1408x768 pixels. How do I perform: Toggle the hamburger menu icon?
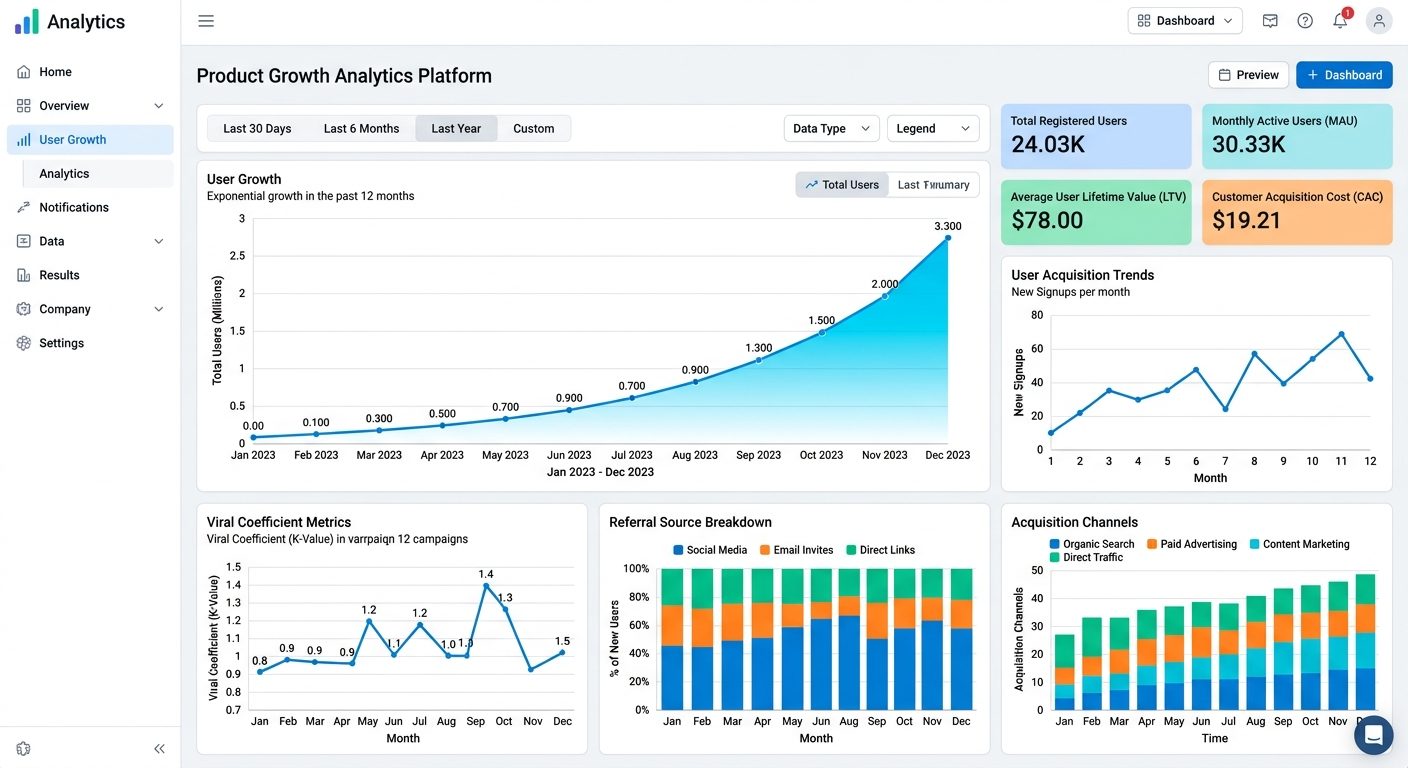coord(206,21)
